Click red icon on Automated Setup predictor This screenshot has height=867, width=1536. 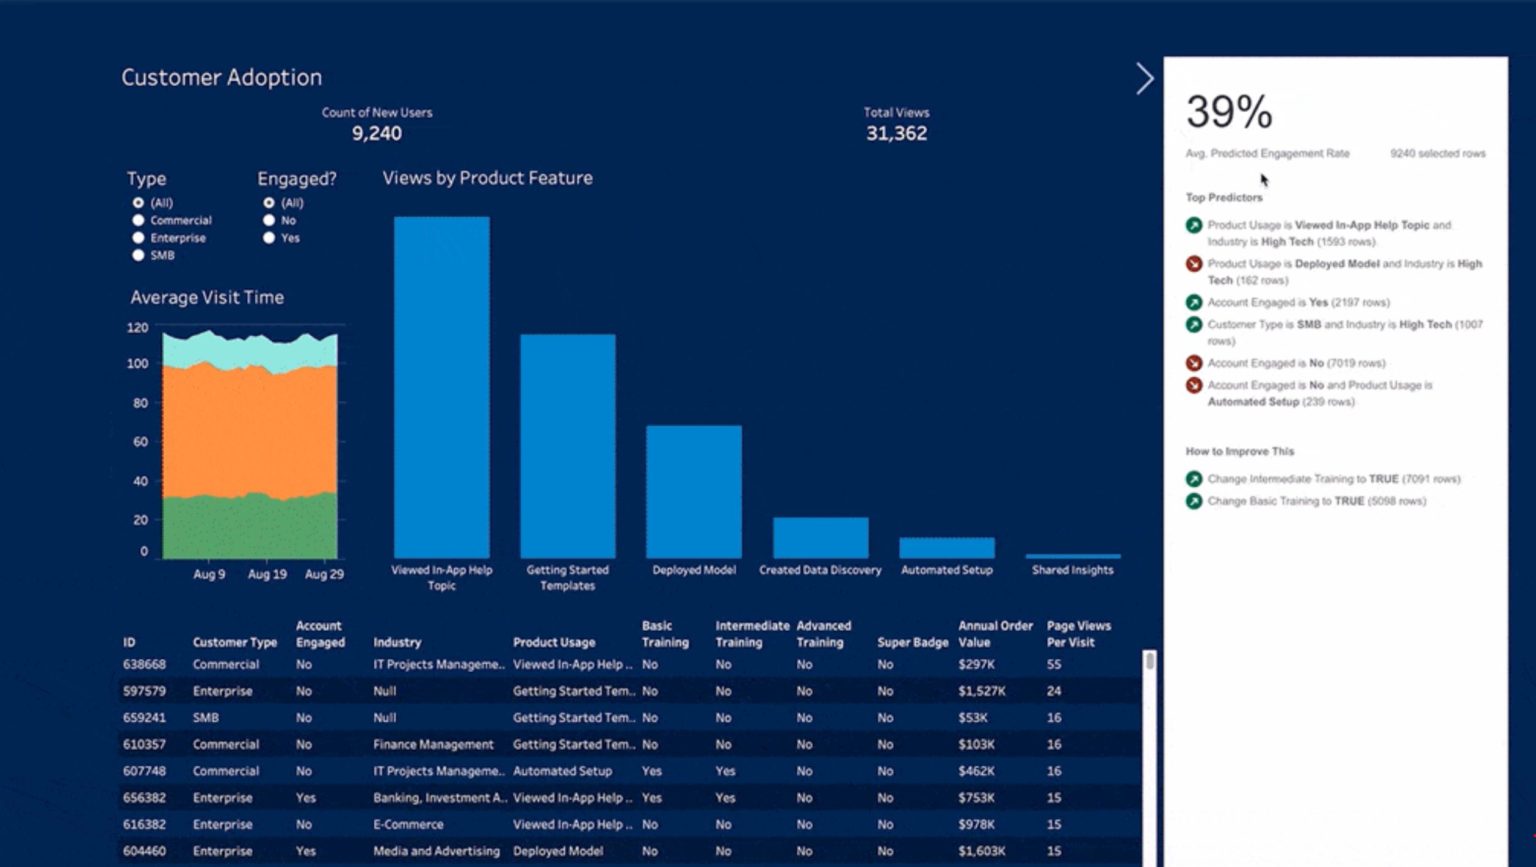pos(1193,385)
